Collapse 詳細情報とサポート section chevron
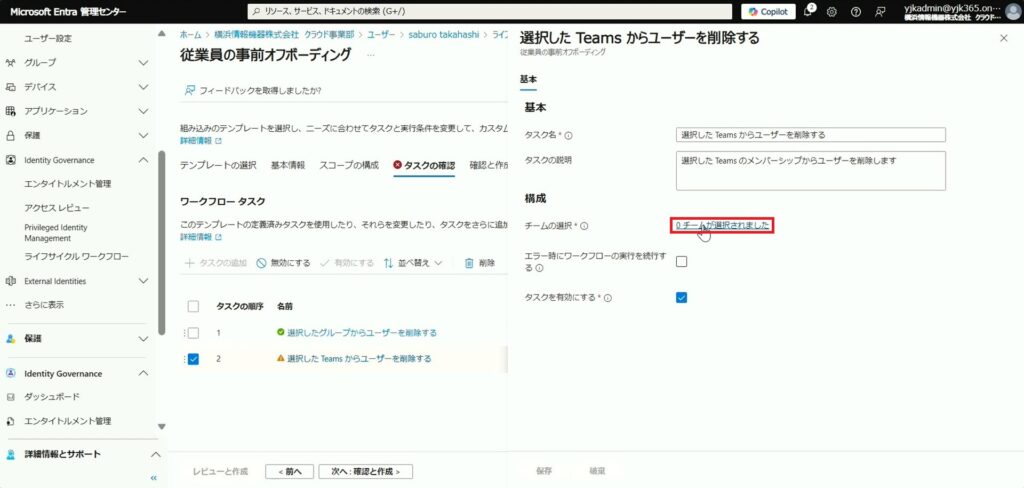1024x488 pixels. (x=155, y=455)
